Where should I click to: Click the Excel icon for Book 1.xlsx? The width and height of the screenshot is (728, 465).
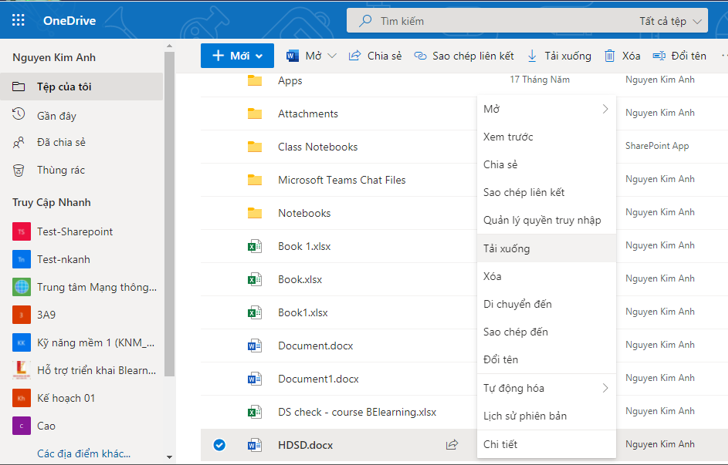(x=254, y=246)
